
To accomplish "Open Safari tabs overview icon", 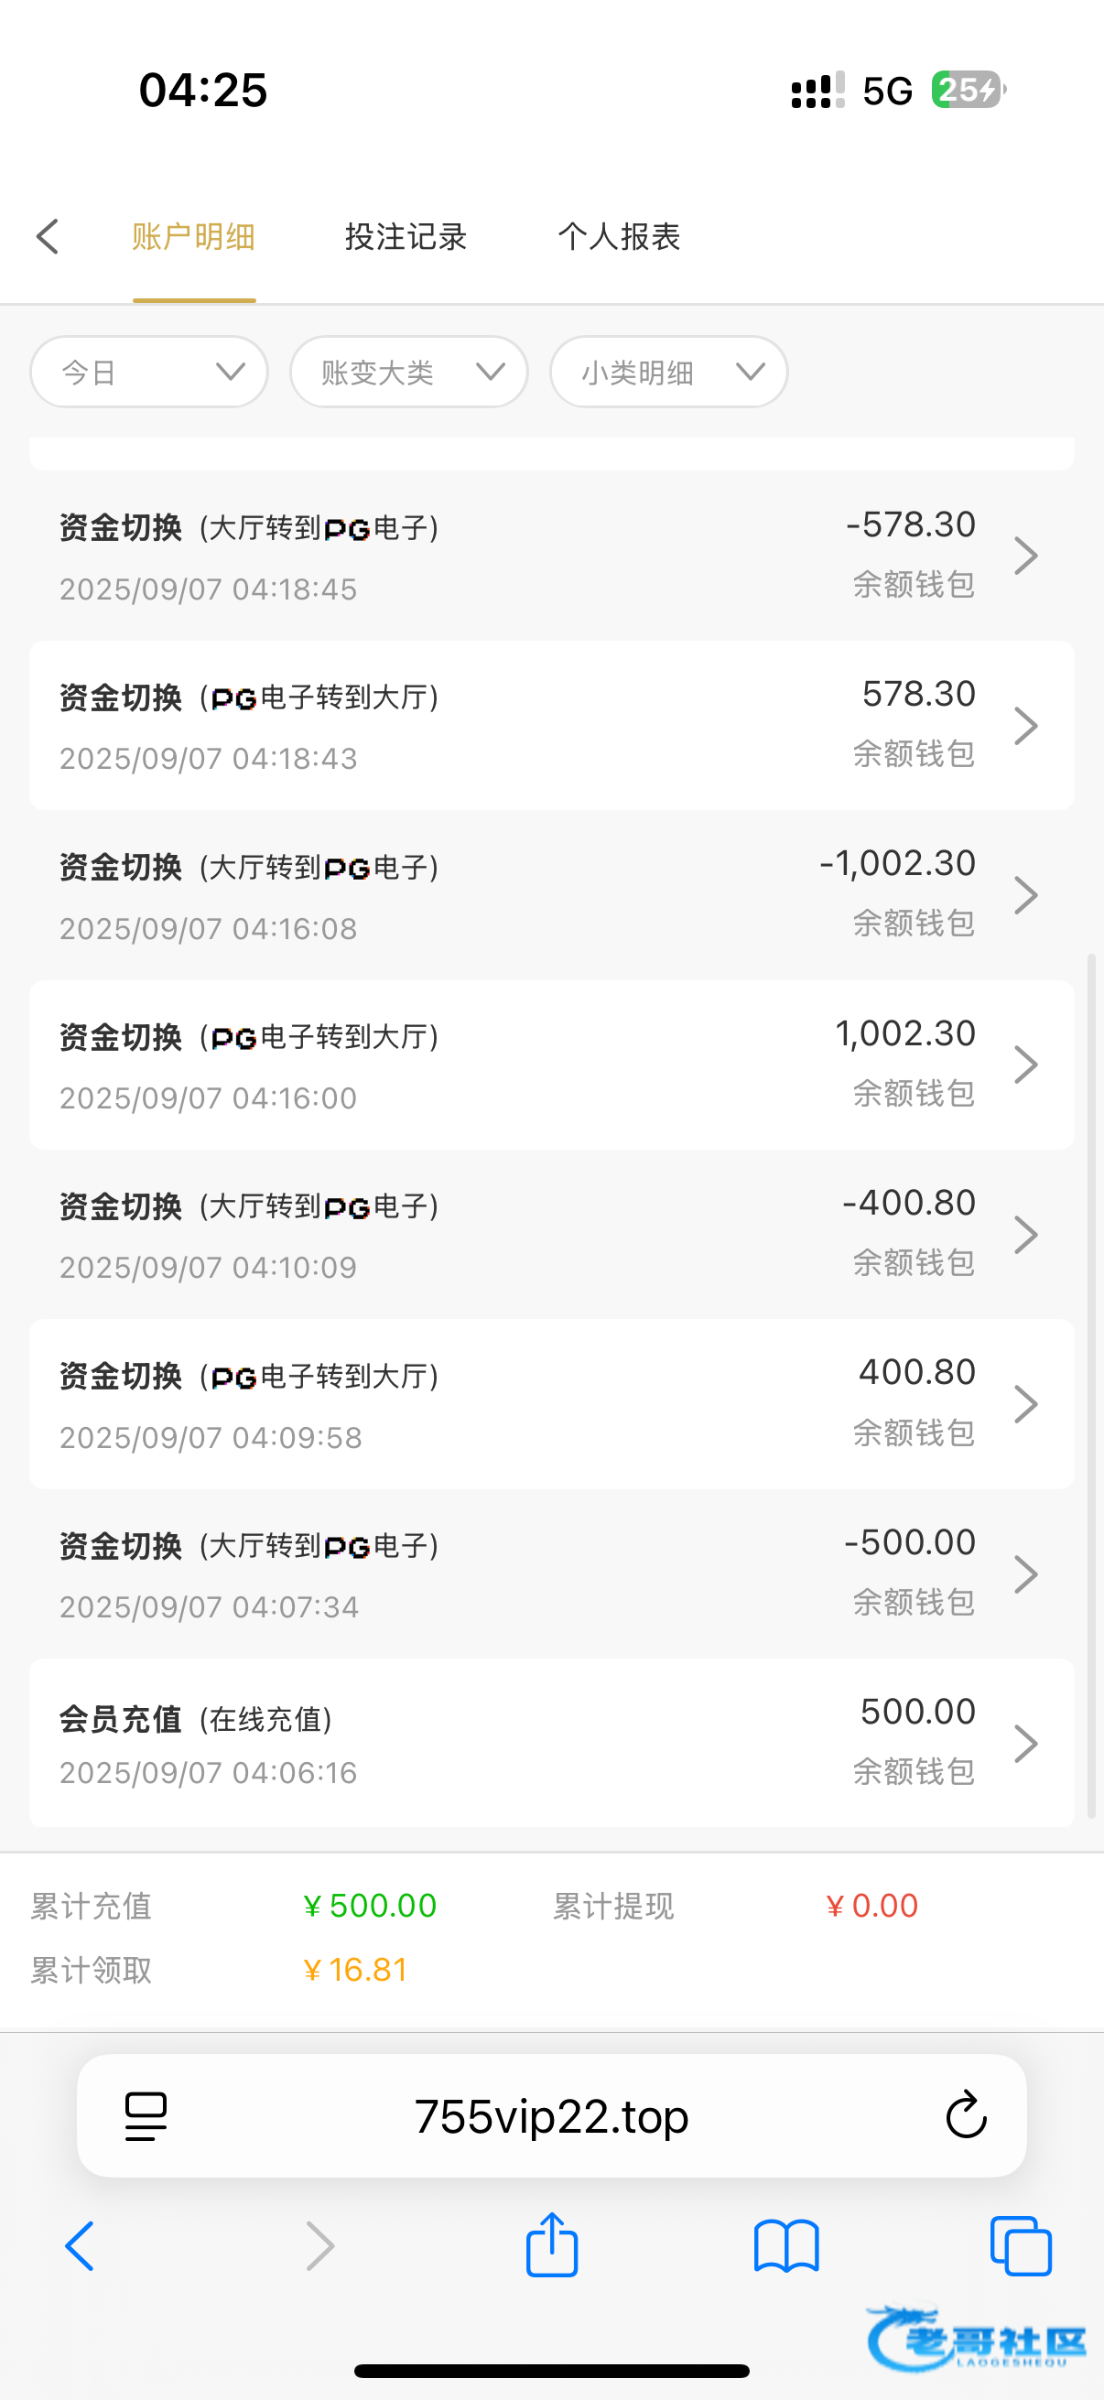I will [1020, 2246].
